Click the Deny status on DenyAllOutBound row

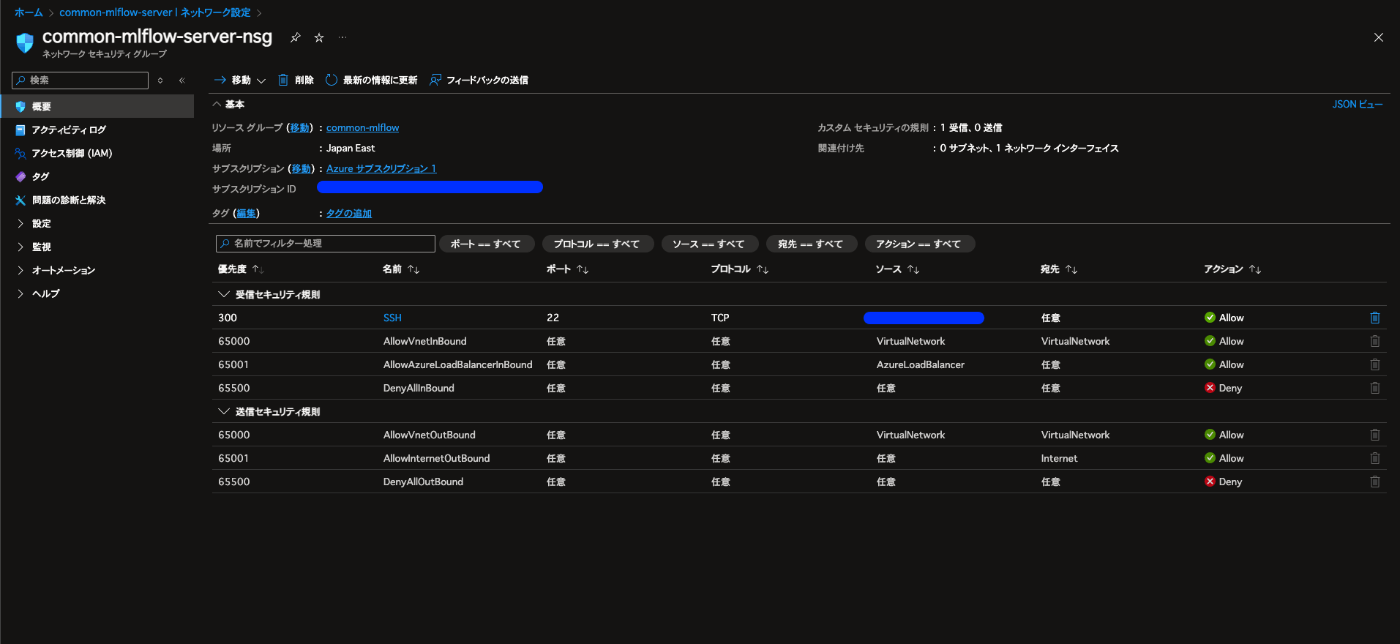[1223, 482]
